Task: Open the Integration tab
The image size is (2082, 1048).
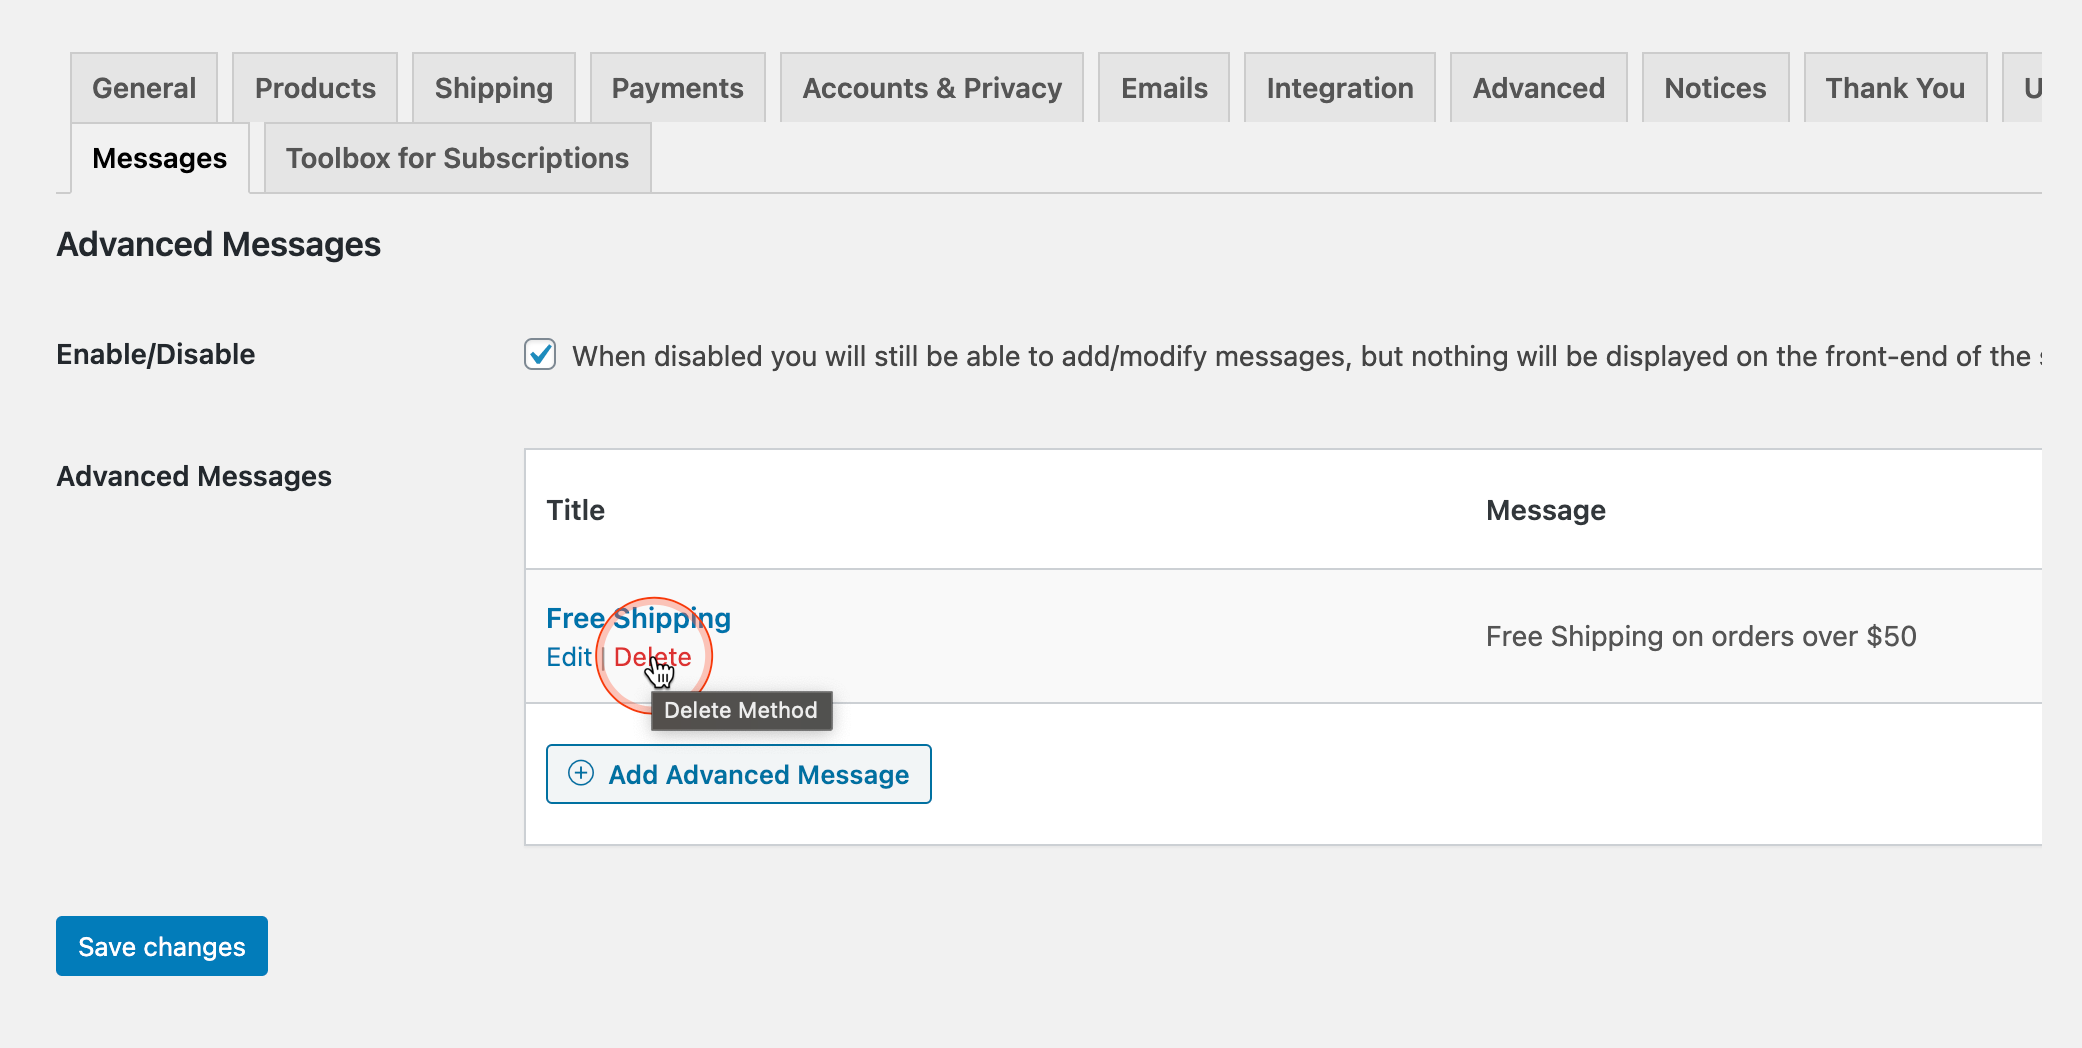Action: point(1339,88)
